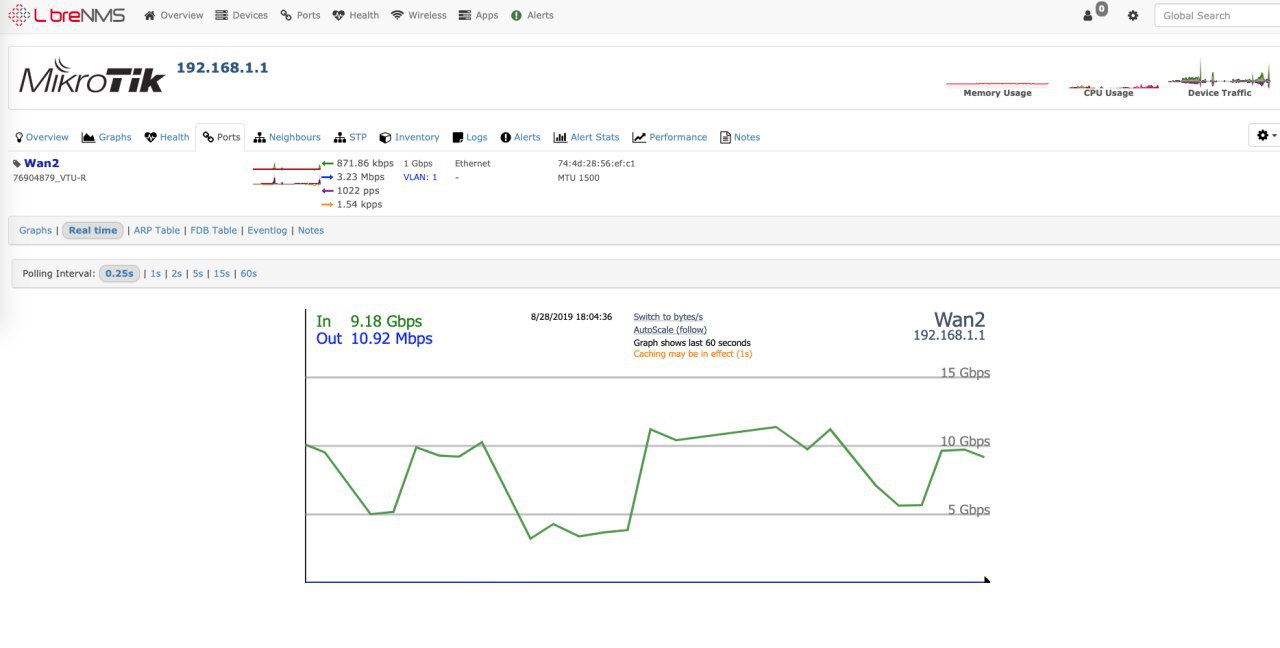This screenshot has width=1280, height=648.
Task: Open the Devices top menu
Action: pos(242,15)
